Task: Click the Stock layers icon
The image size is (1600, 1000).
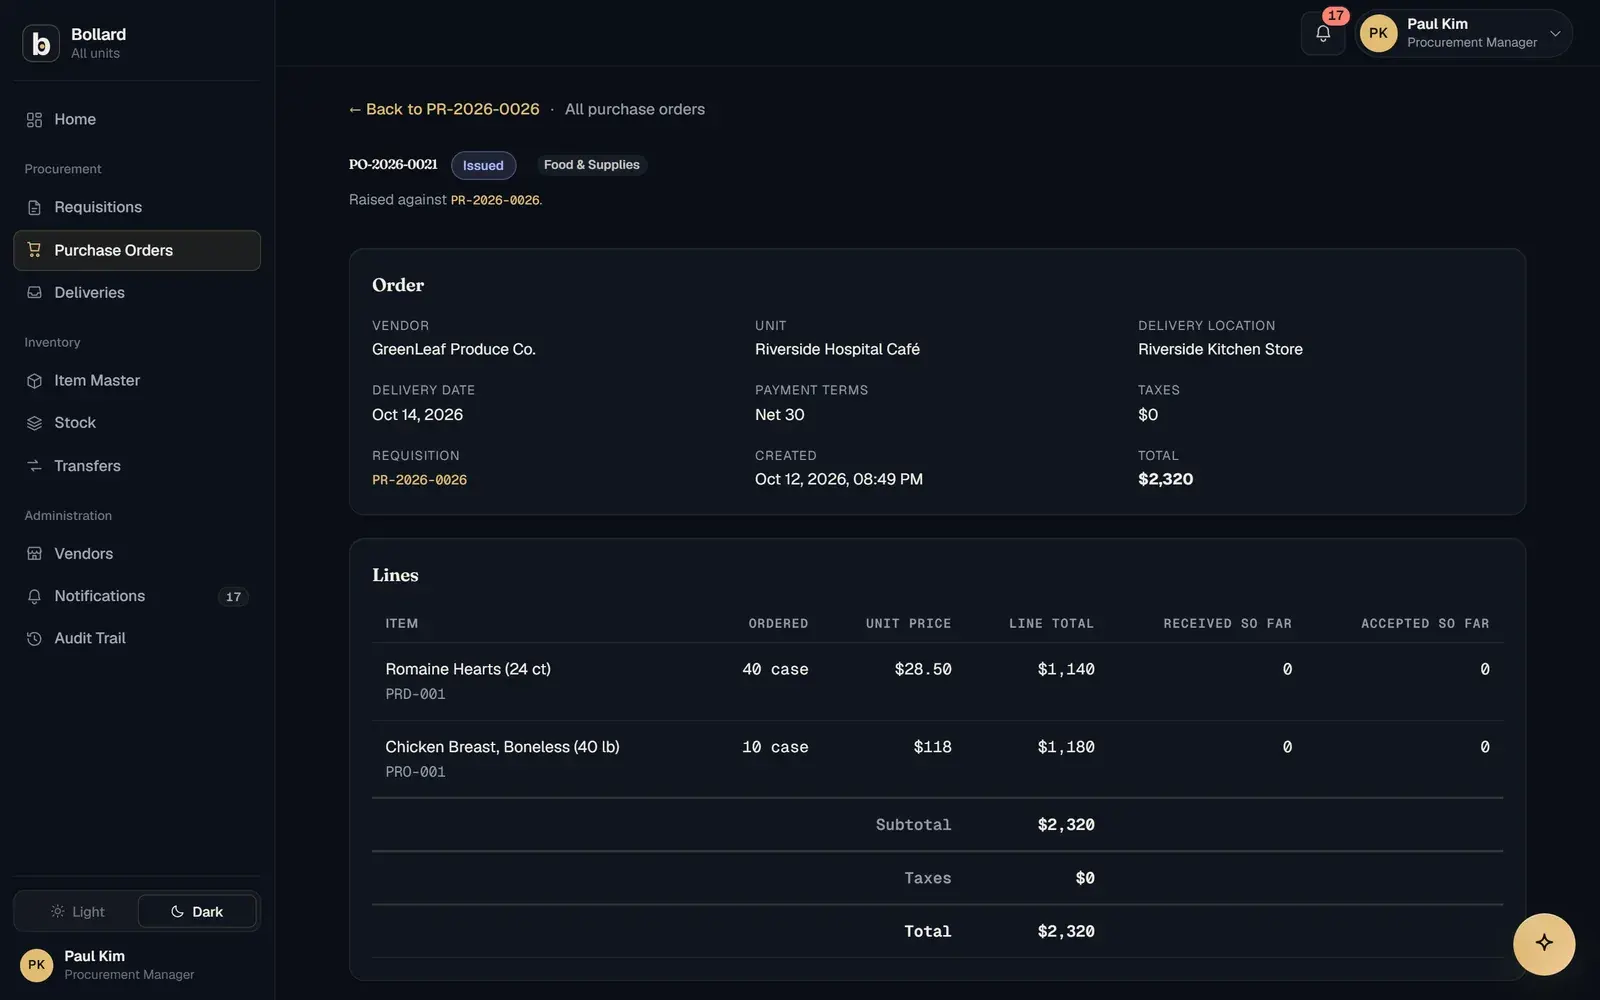Action: 34,423
